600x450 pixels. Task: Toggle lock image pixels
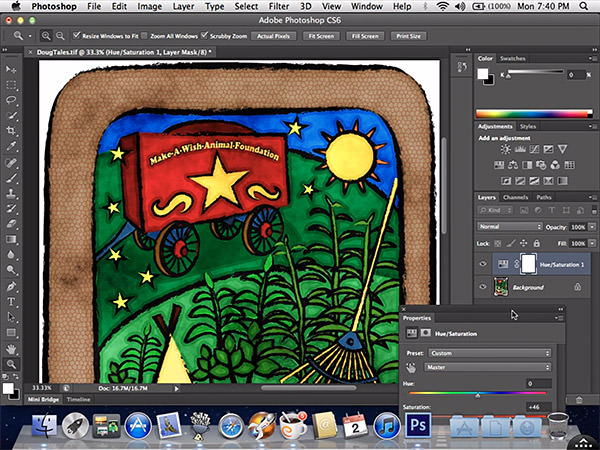[510, 243]
